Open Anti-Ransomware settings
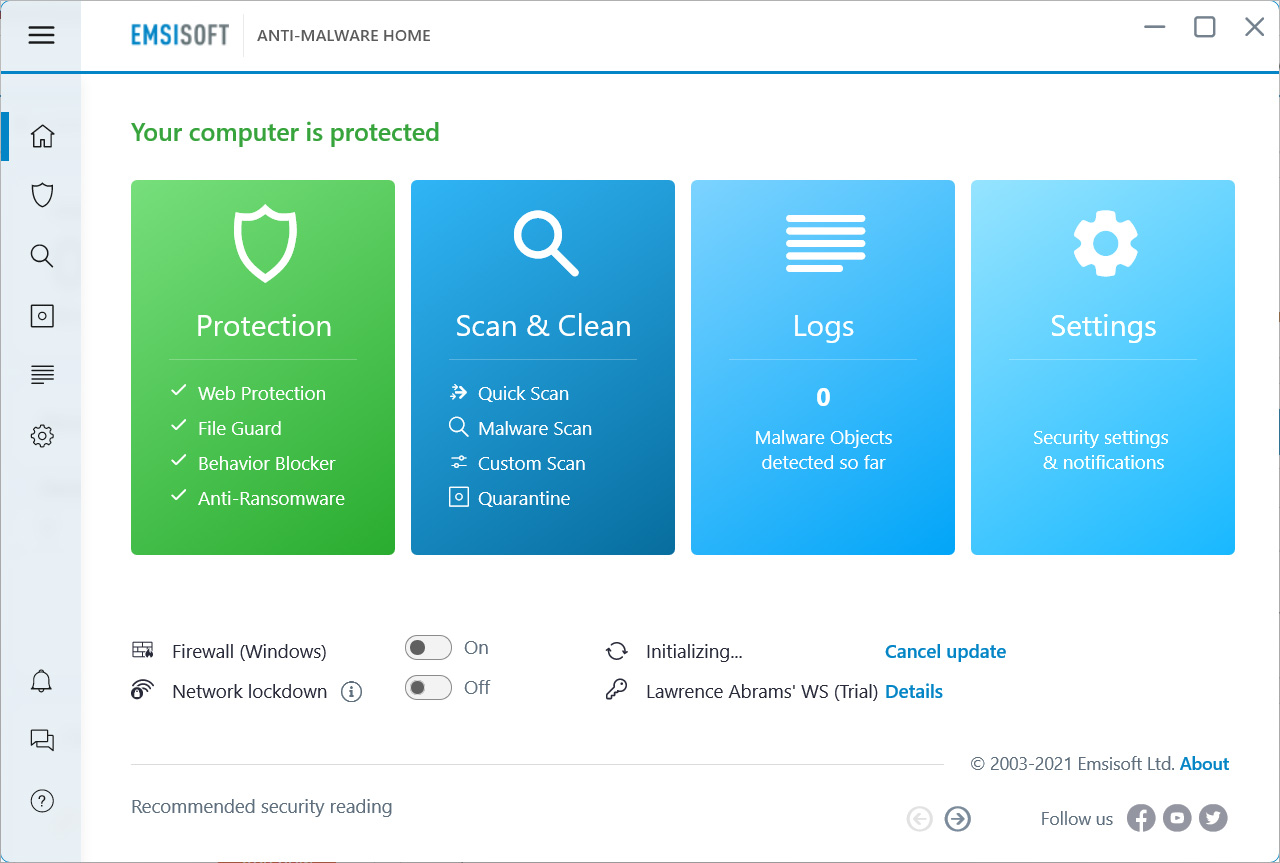 click(x=271, y=498)
